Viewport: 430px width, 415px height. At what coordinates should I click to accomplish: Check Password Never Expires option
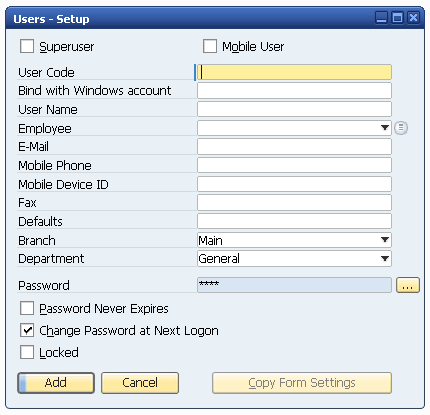click(27, 308)
